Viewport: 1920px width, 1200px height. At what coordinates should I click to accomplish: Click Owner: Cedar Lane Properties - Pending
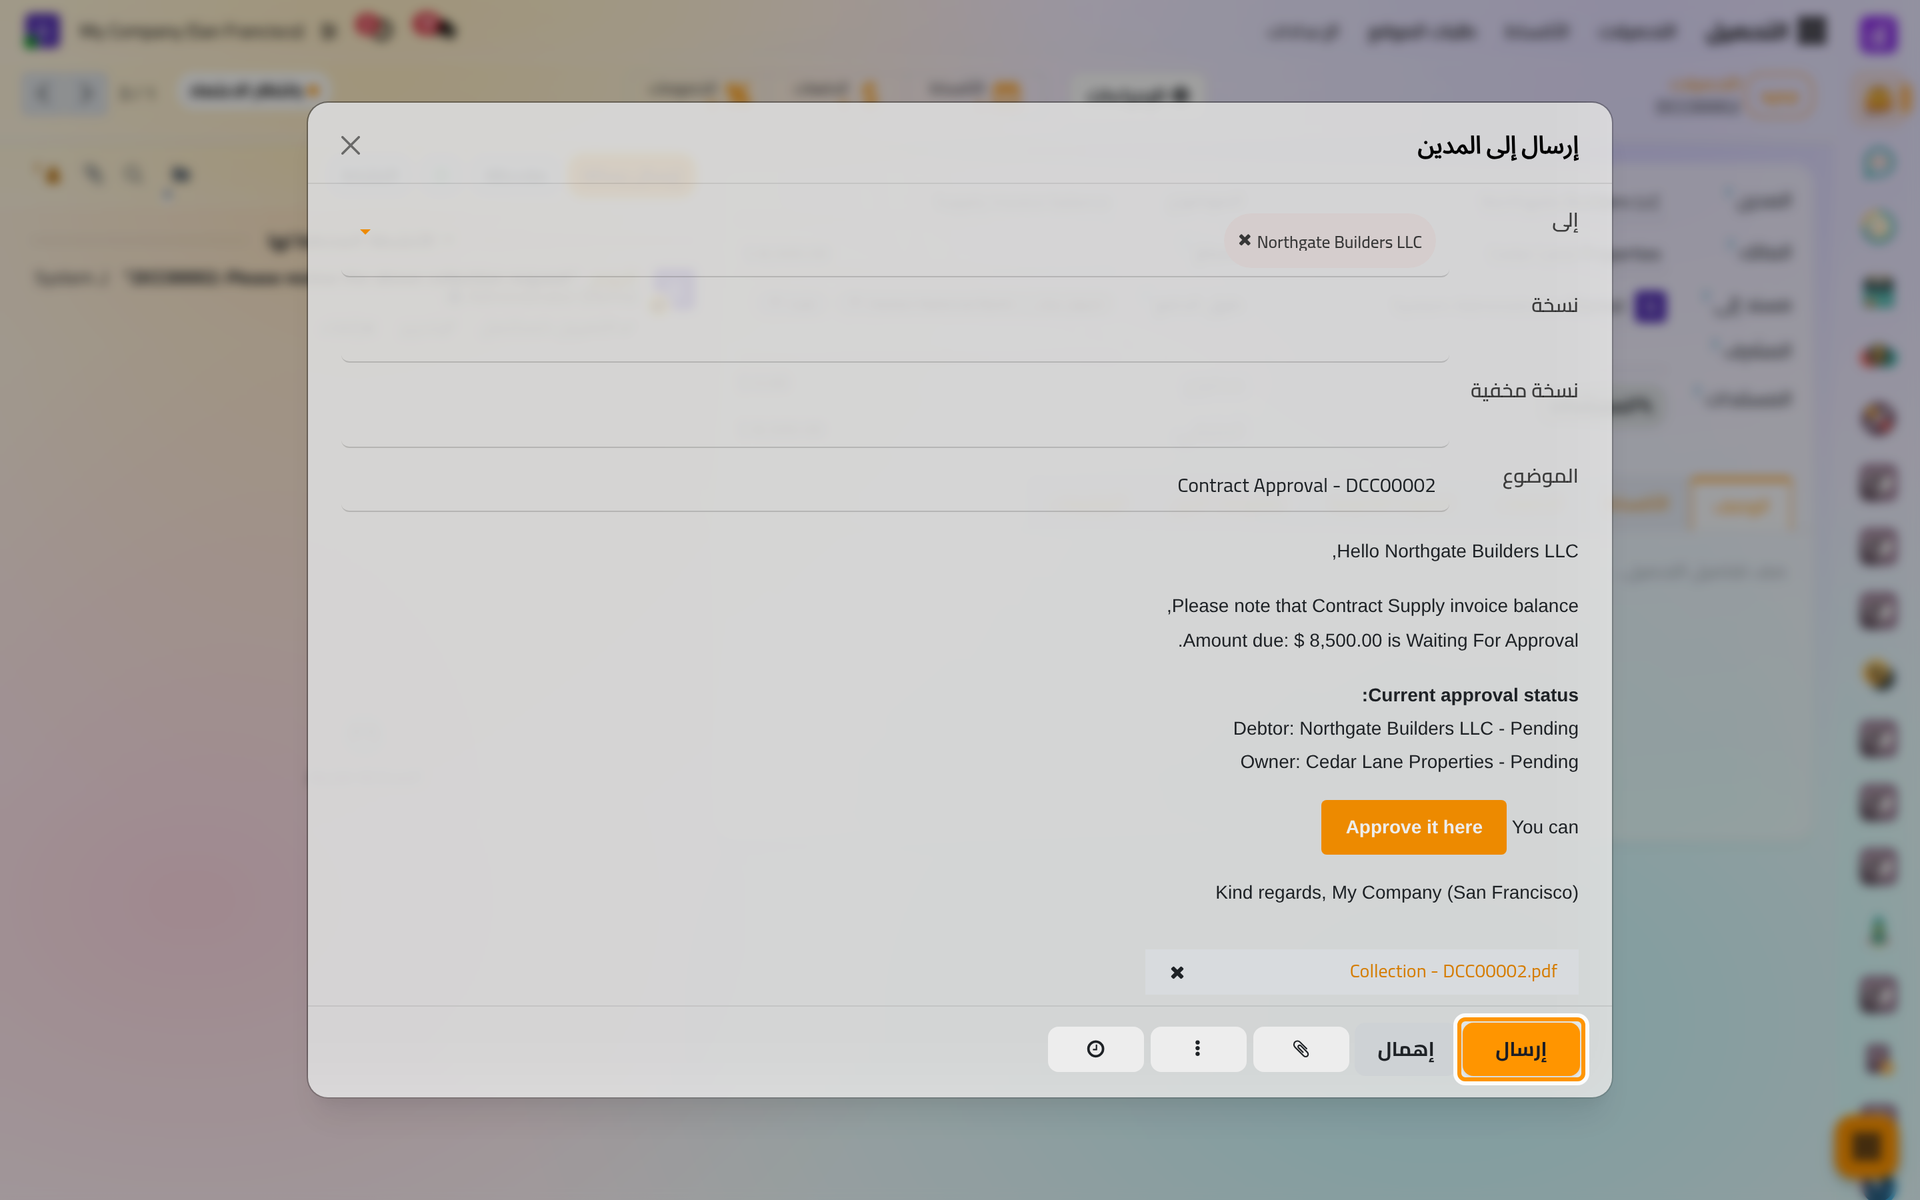pos(1409,762)
